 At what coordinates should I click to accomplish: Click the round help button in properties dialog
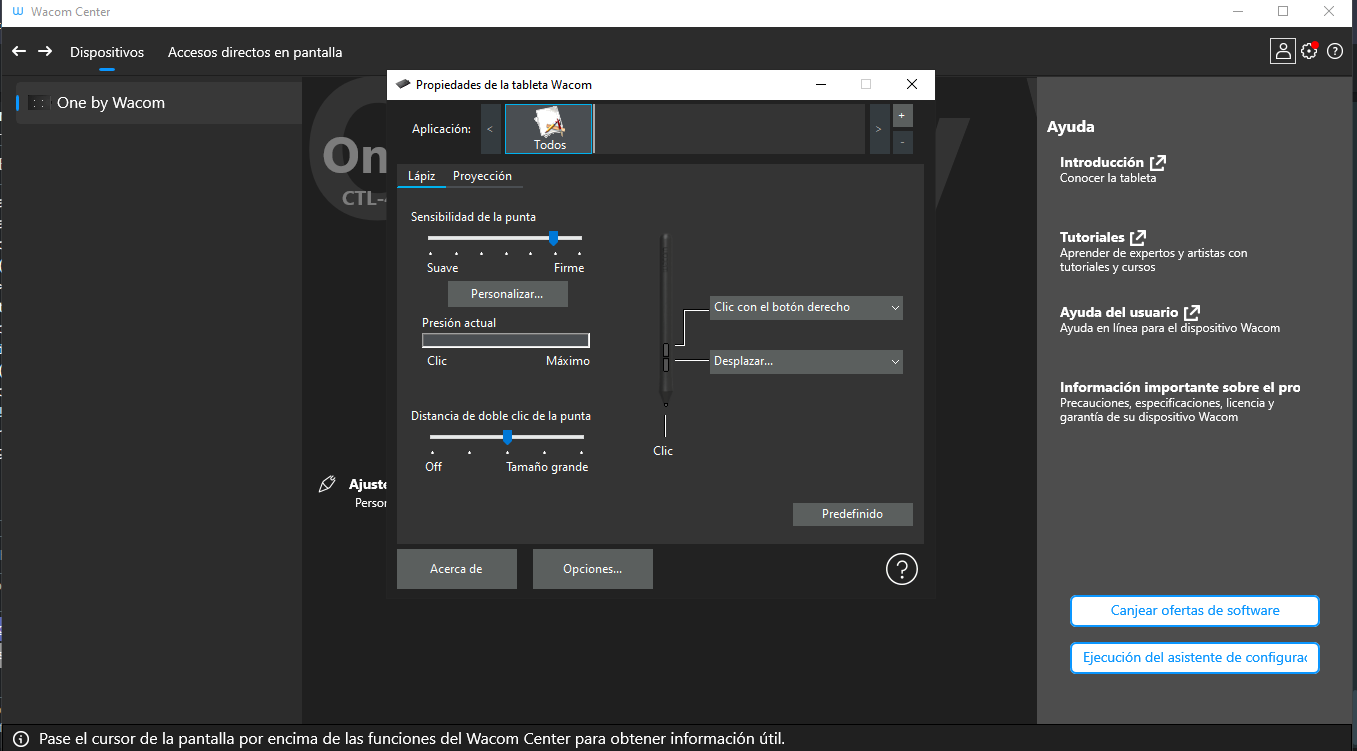[901, 569]
